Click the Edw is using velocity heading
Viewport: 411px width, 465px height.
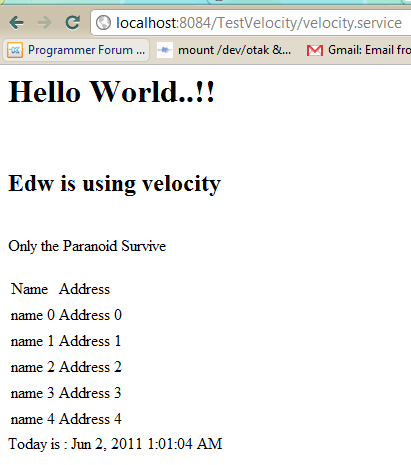click(114, 184)
